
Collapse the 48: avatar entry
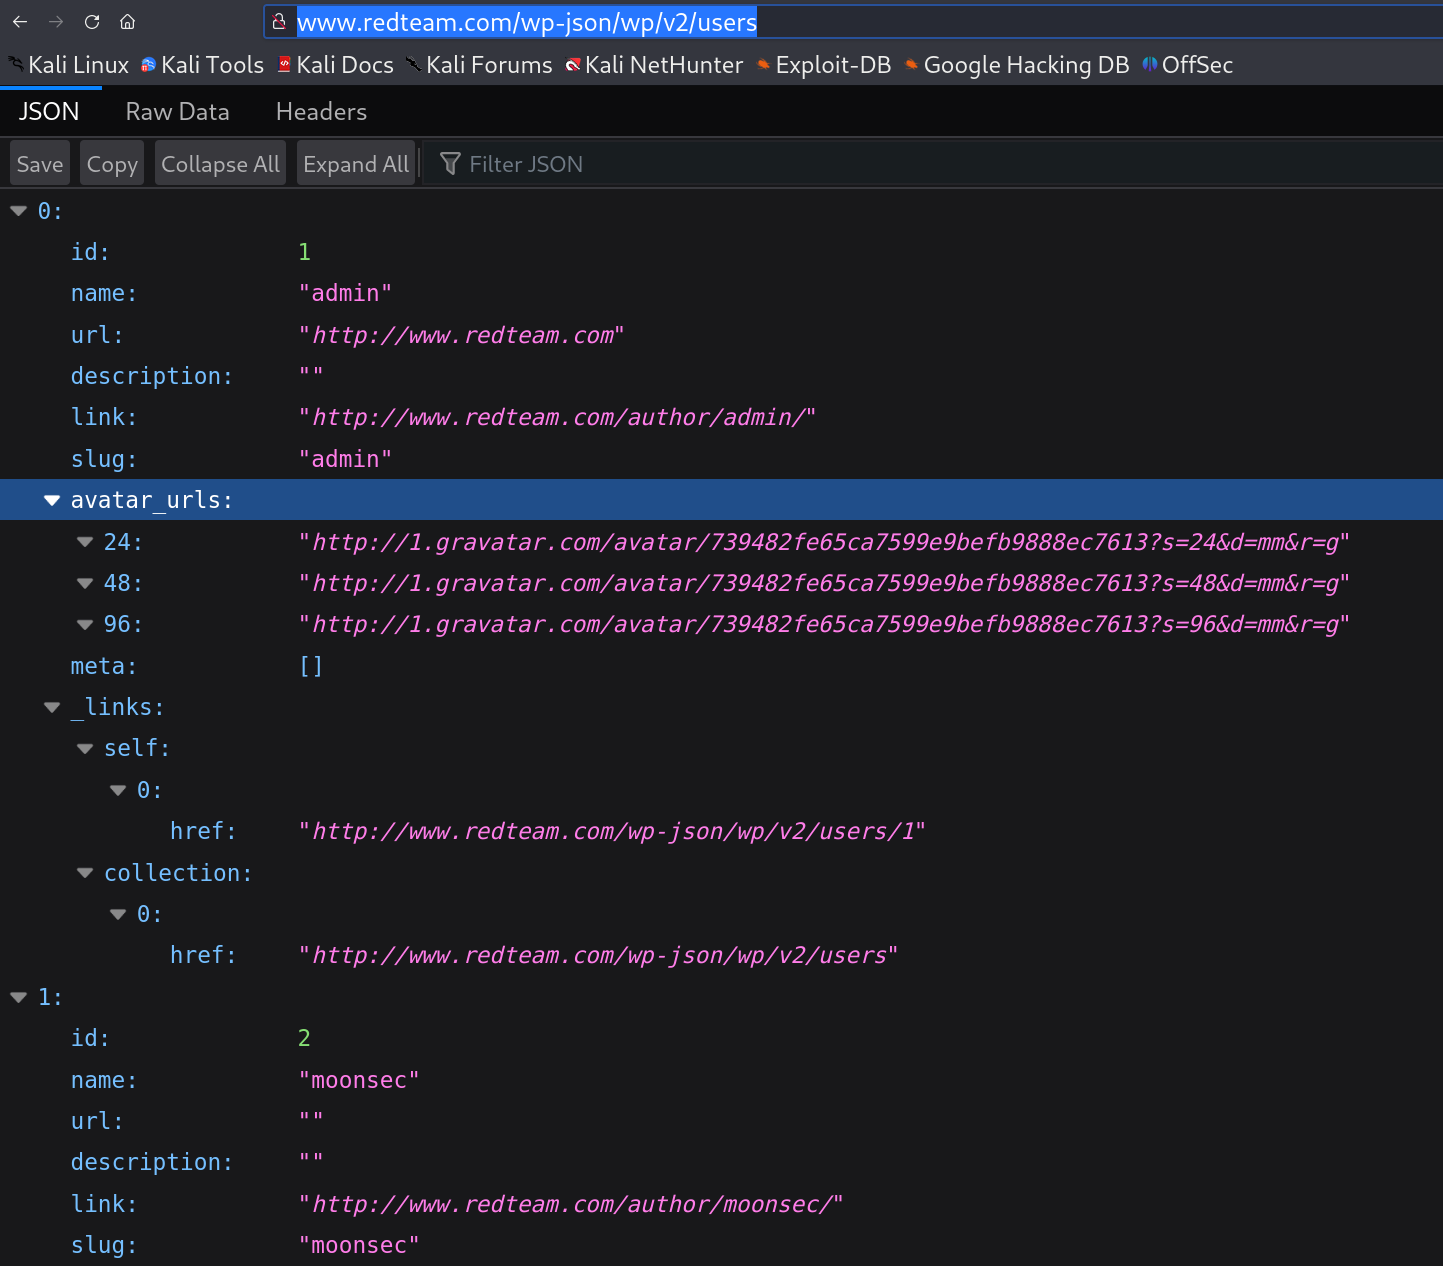click(85, 583)
